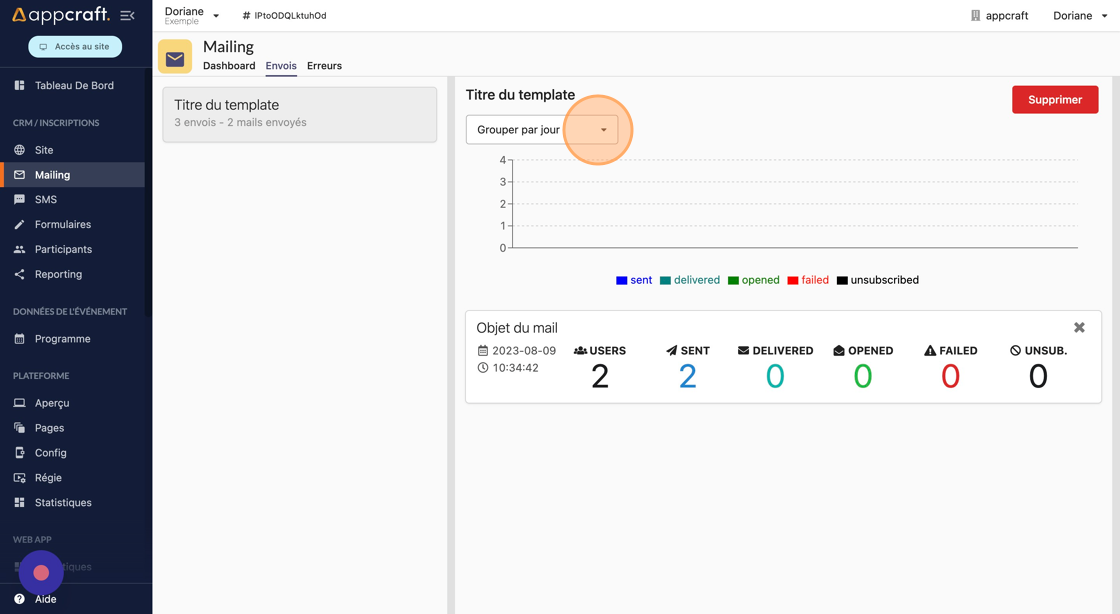This screenshot has width=1120, height=614.
Task: Click the Accès au site button
Action: click(75, 47)
